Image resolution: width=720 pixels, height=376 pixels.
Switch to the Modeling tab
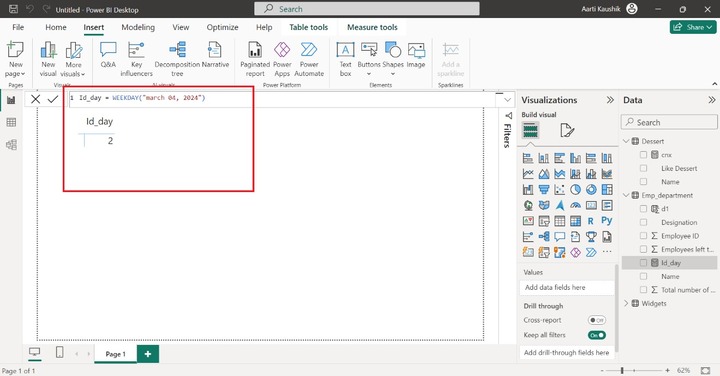point(138,27)
